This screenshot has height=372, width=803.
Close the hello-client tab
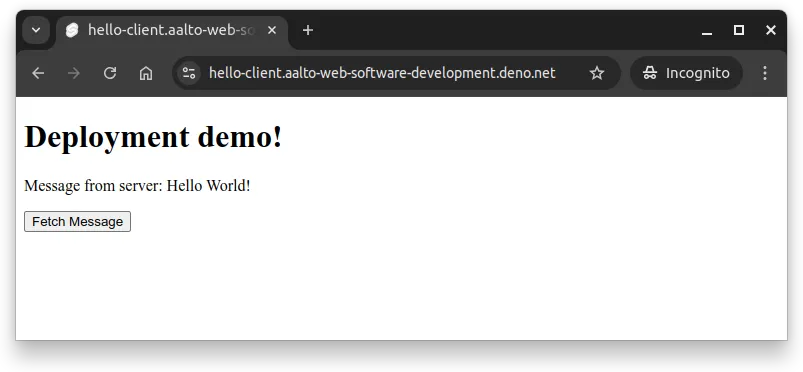pyautogui.click(x=272, y=31)
